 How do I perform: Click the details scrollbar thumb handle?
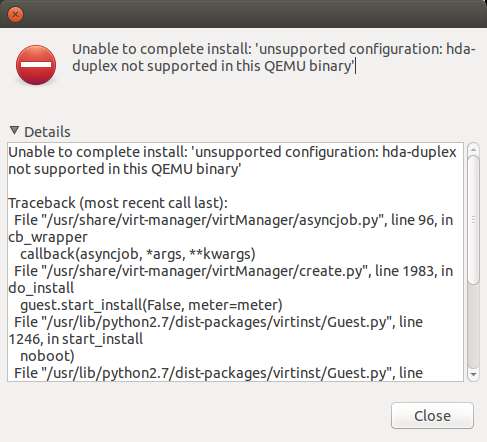point(473,220)
